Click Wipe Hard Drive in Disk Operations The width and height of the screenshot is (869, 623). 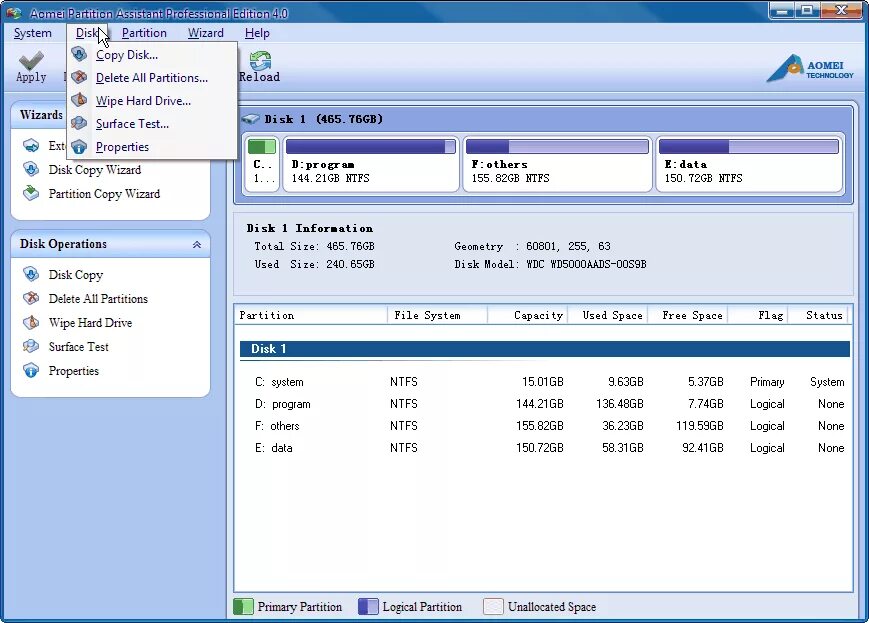point(90,323)
